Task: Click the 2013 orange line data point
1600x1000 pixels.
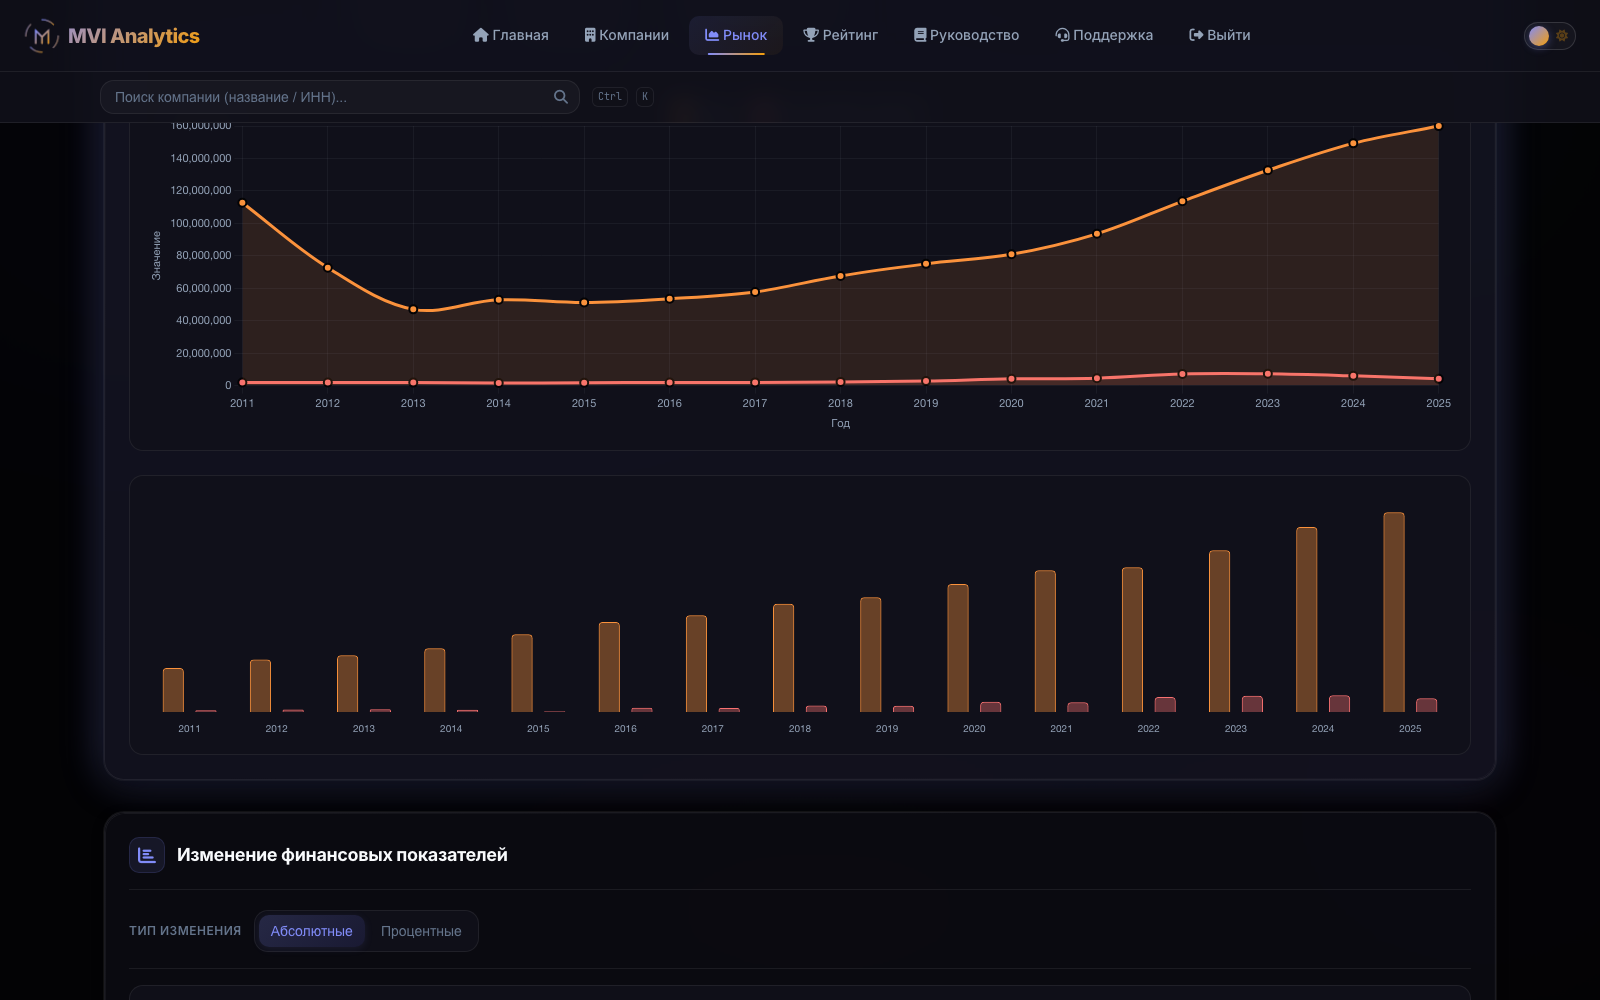Action: point(413,309)
